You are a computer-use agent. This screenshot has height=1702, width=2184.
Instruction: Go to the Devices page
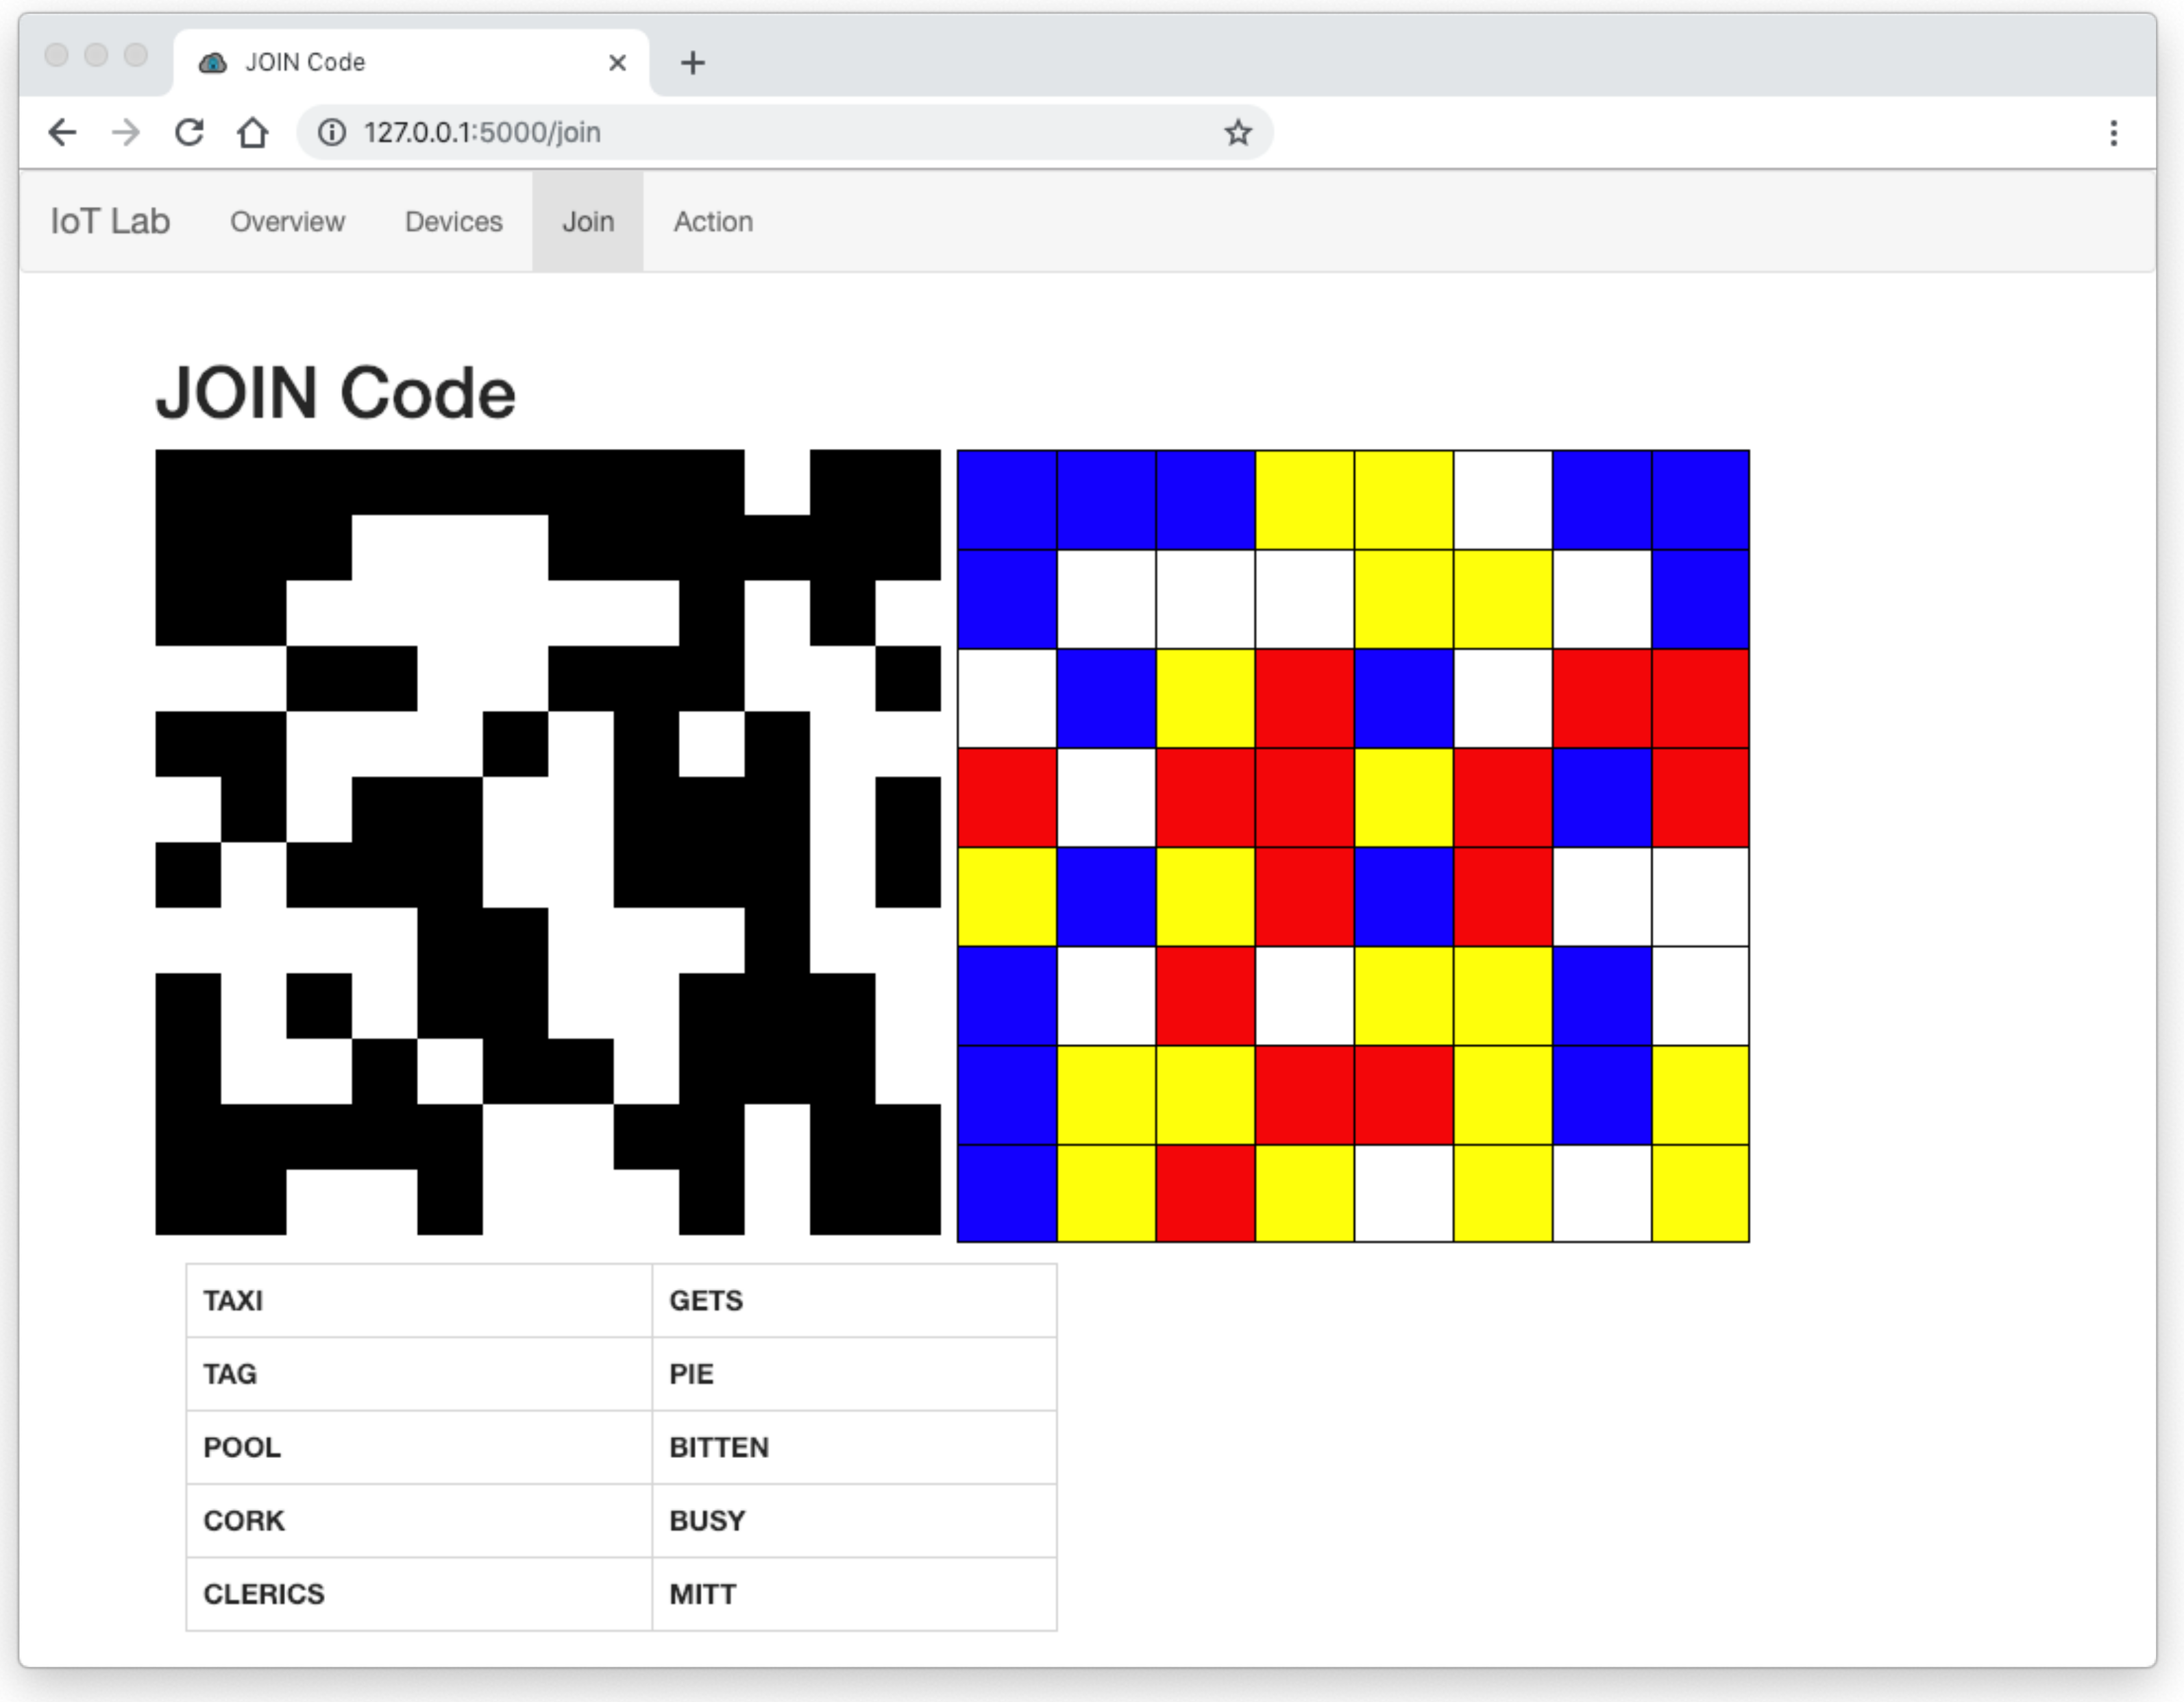click(x=453, y=221)
